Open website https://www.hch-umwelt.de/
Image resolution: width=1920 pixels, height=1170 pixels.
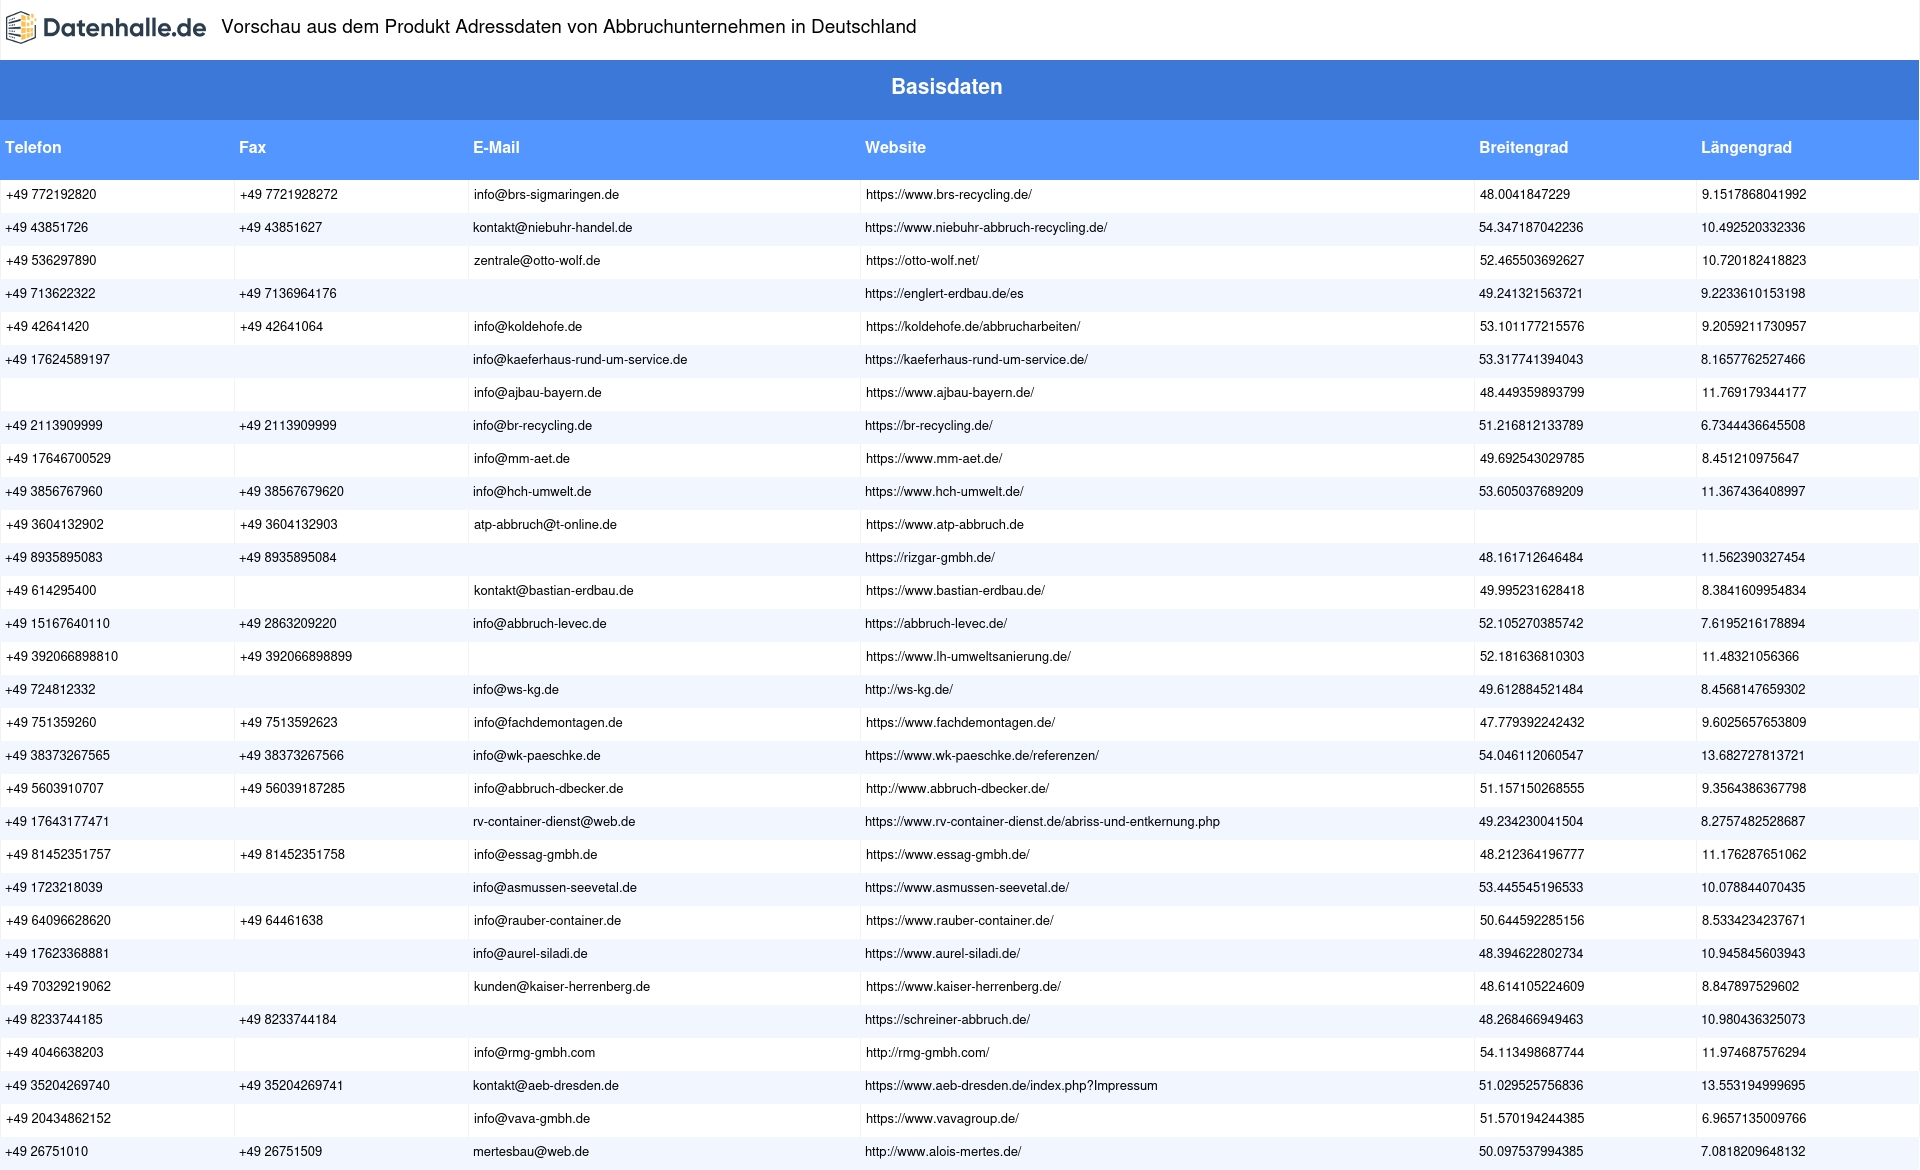click(944, 492)
